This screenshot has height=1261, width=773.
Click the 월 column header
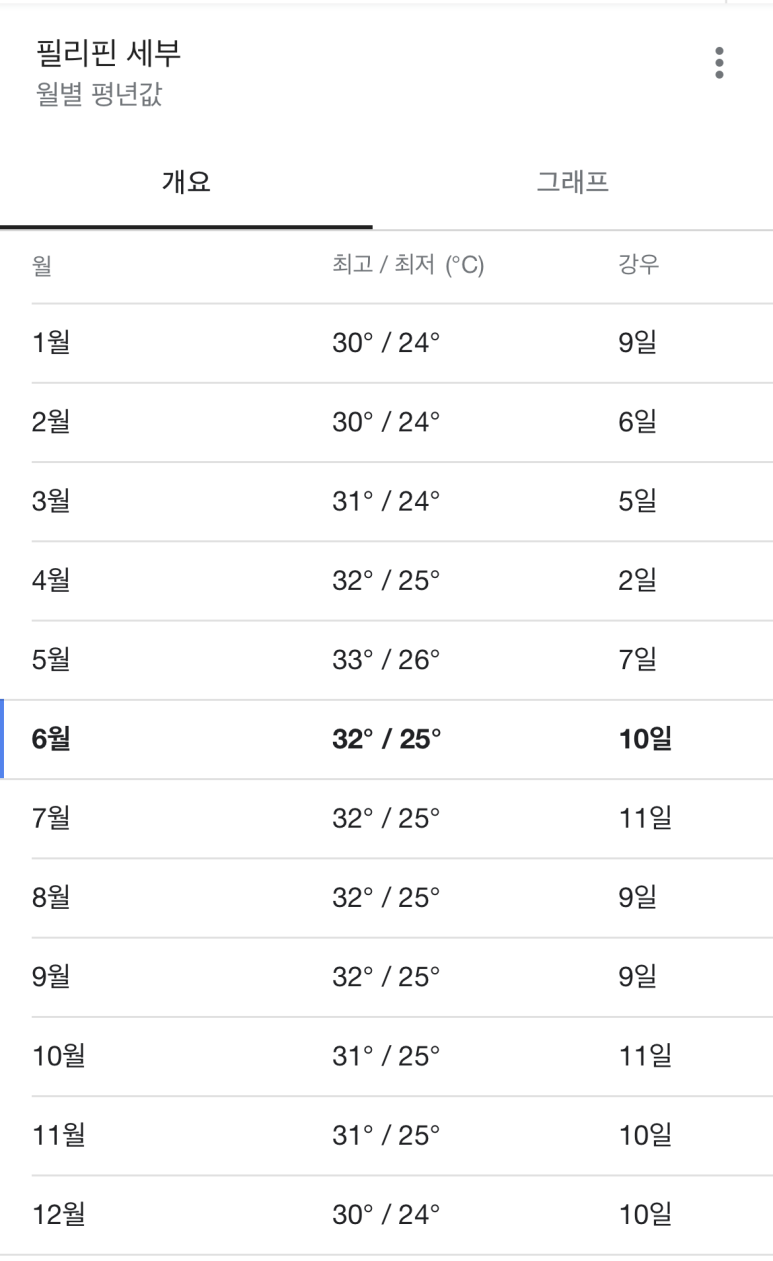tap(42, 267)
